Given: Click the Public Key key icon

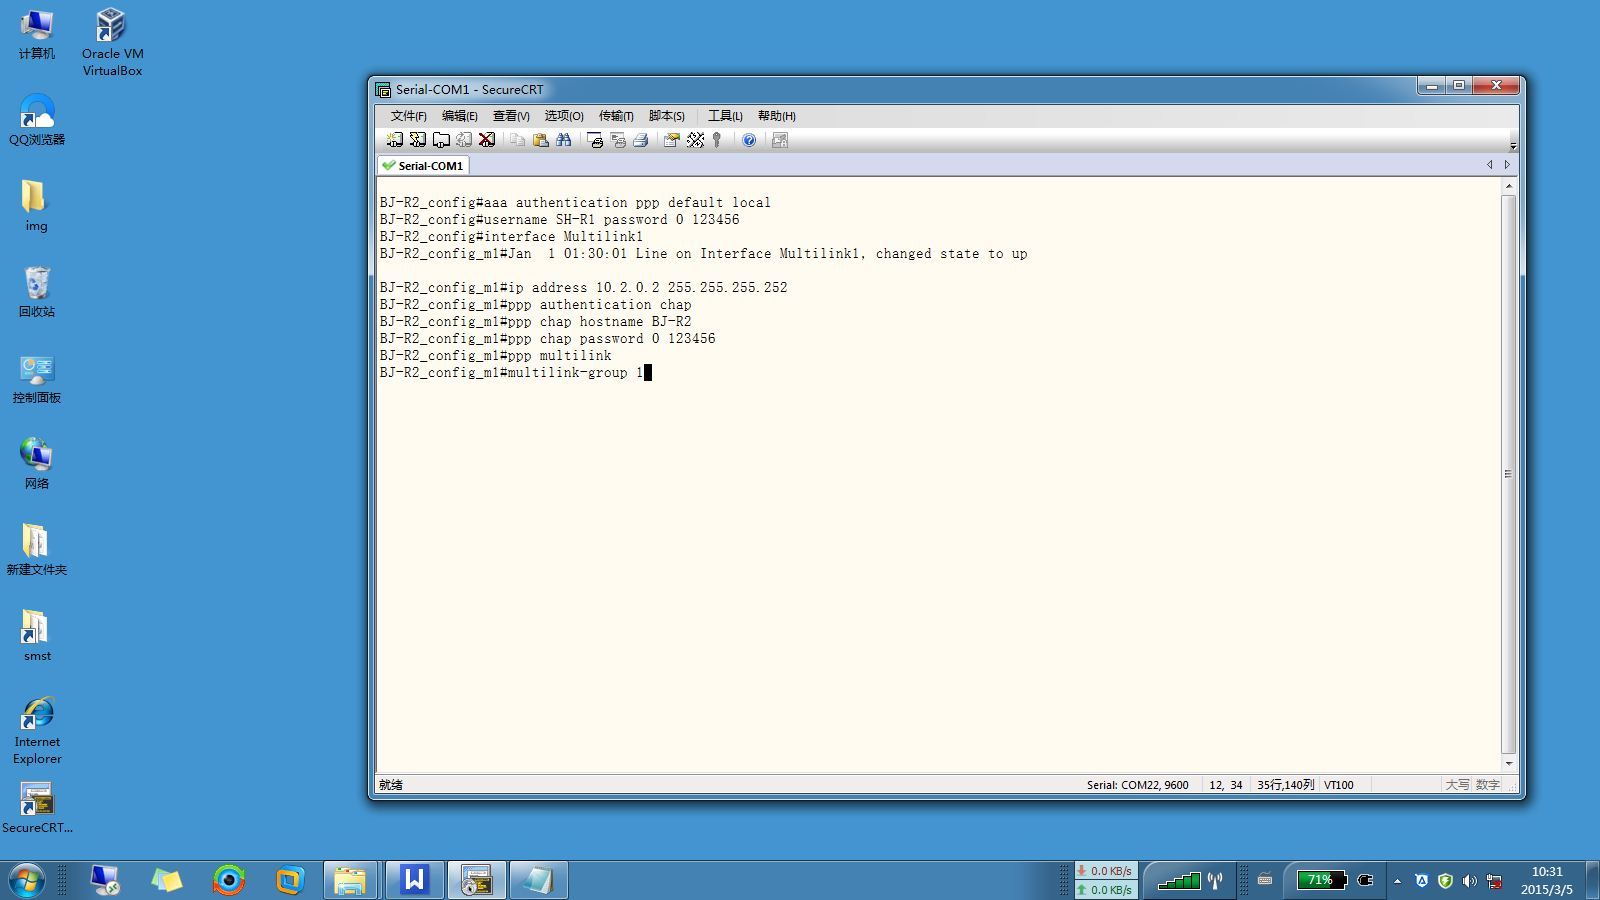Looking at the screenshot, I should 717,140.
